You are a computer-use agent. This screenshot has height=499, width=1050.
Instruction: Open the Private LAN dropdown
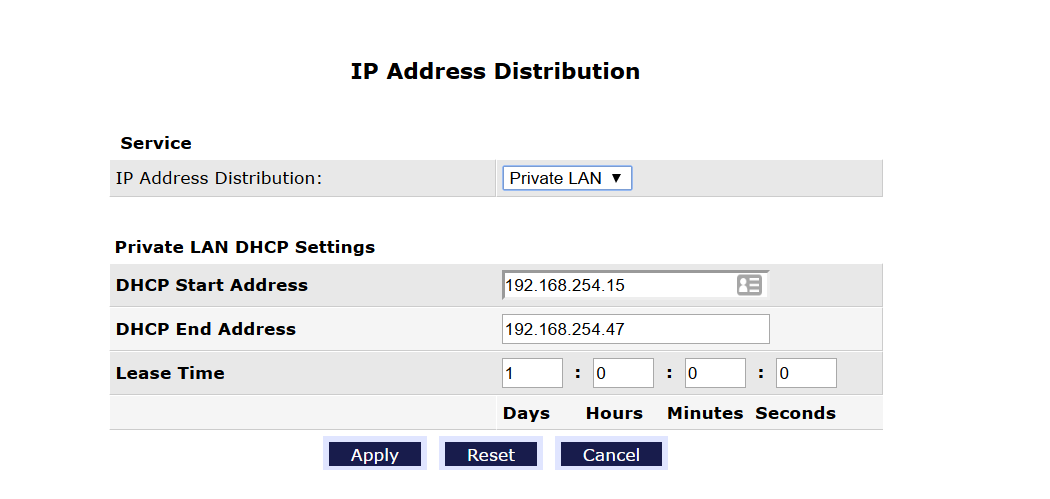[x=567, y=178]
